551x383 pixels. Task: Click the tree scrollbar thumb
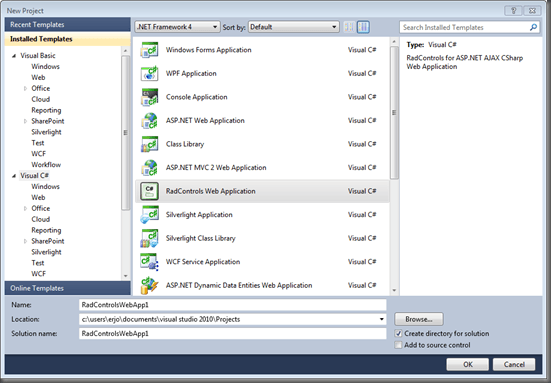(125, 133)
